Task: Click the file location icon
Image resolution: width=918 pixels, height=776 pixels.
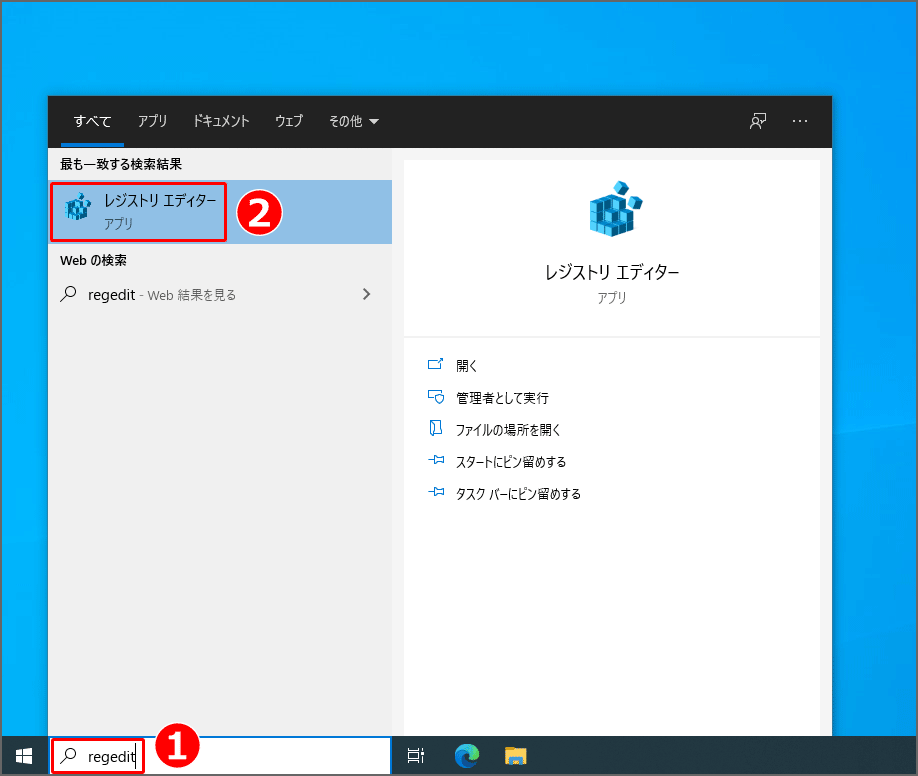Action: pyautogui.click(x=436, y=428)
